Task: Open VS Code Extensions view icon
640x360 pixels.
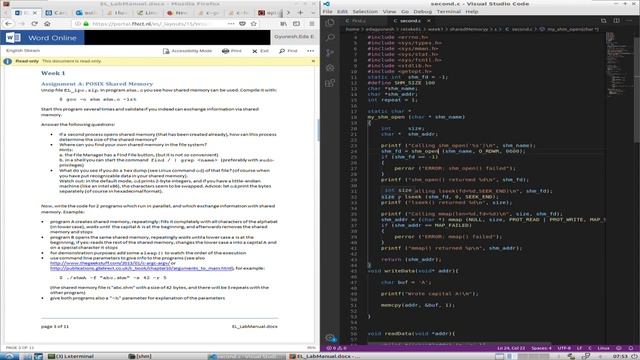Action: [330, 83]
